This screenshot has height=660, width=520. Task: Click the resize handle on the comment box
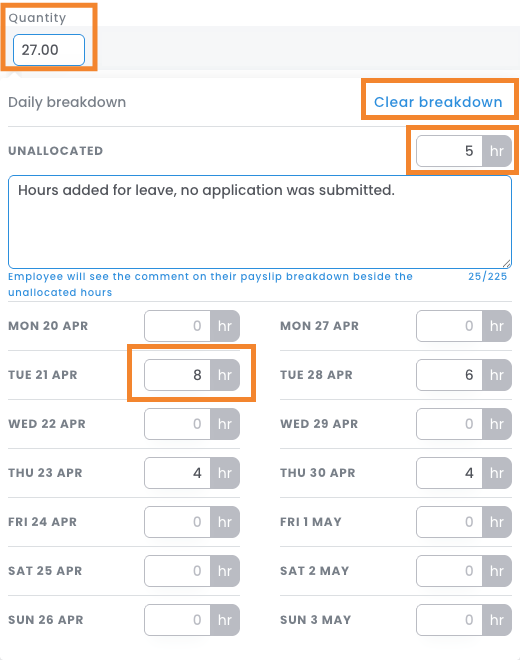click(x=507, y=263)
